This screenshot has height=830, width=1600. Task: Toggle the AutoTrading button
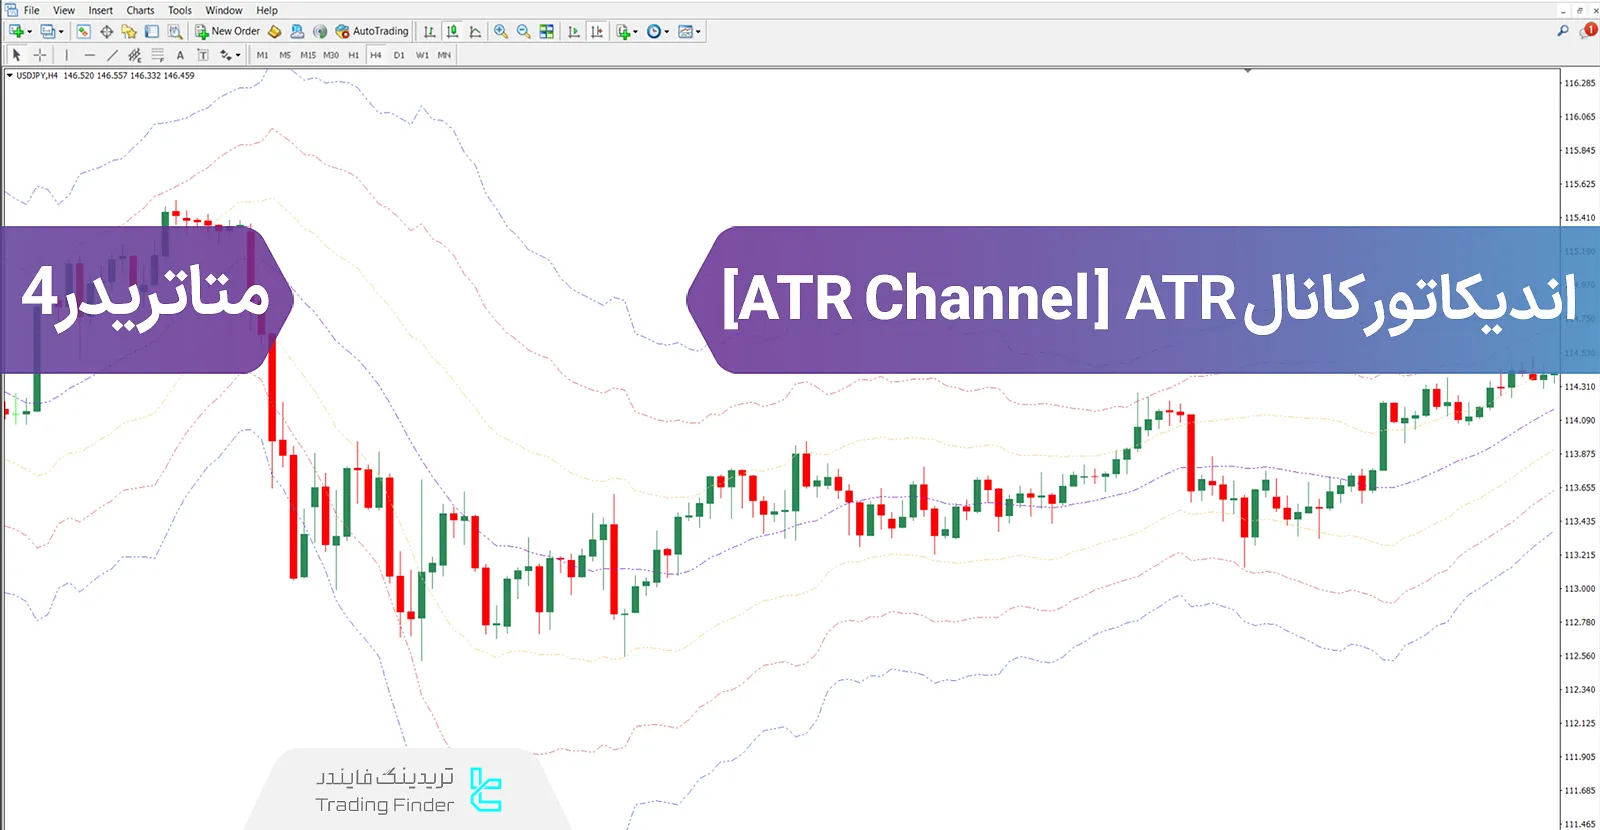tap(372, 32)
